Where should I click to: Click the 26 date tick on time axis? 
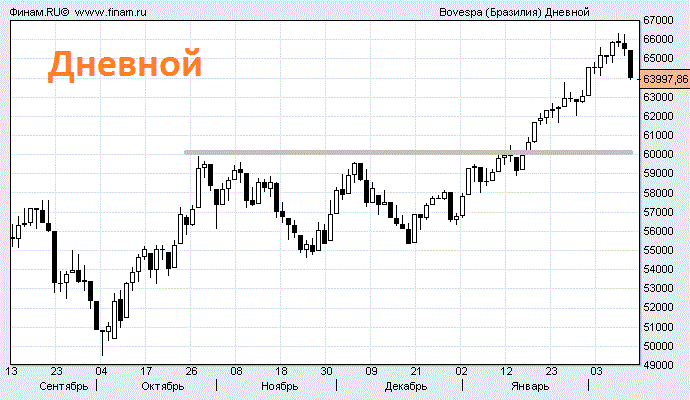[x=190, y=372]
